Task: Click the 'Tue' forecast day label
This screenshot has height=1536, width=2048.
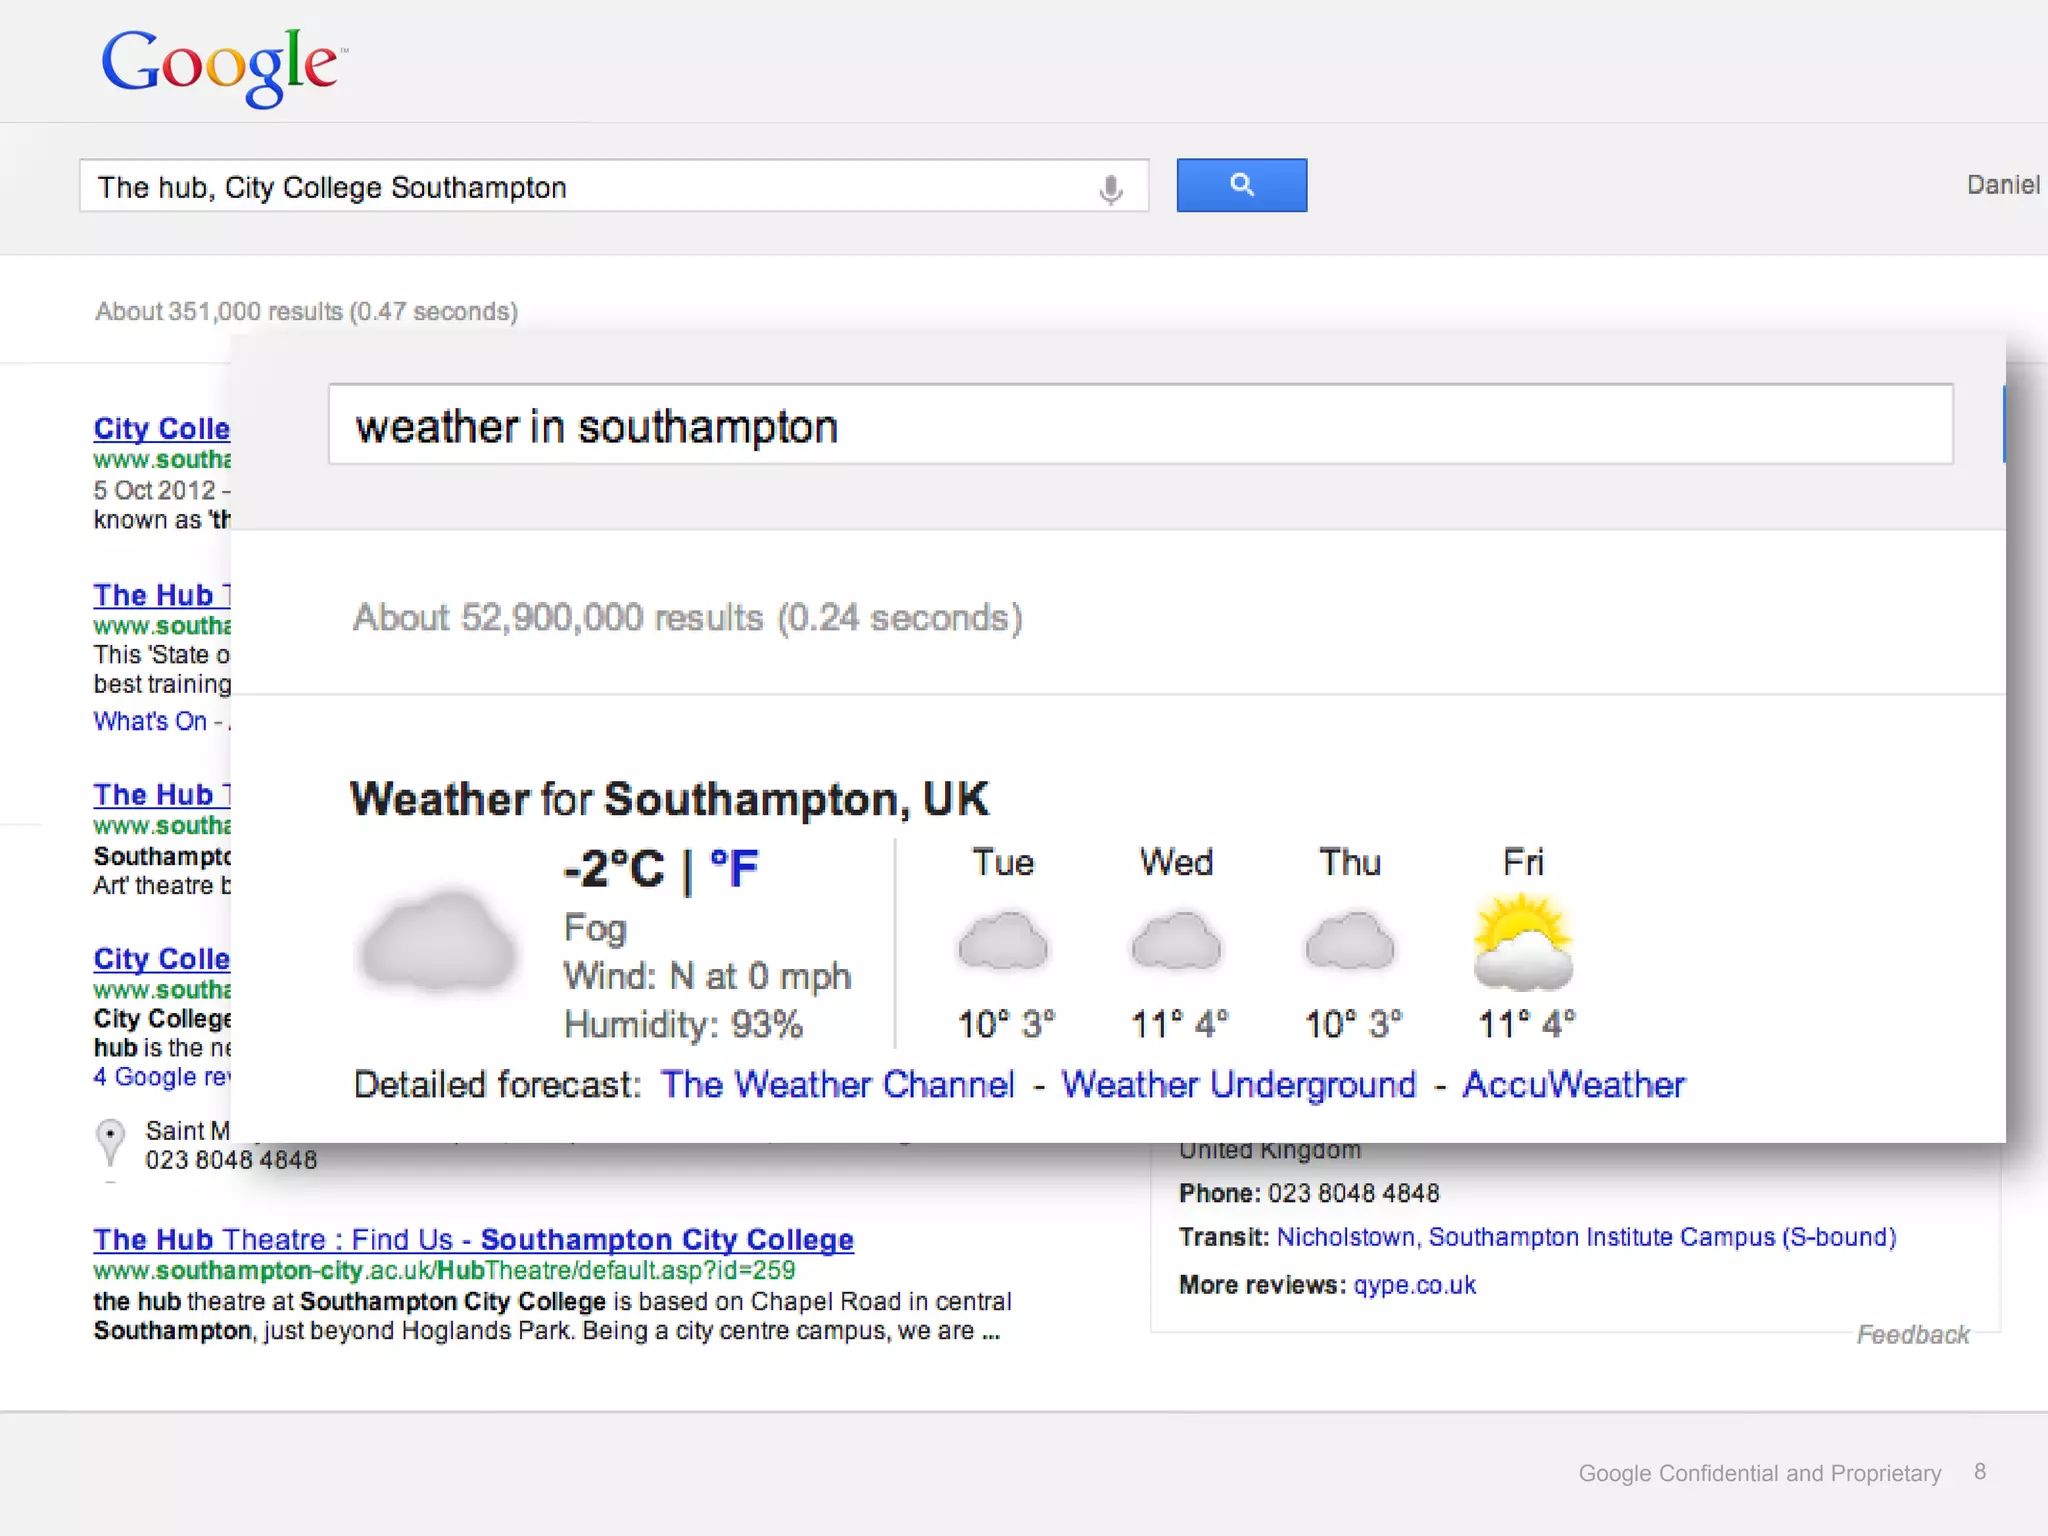Action: (x=1003, y=862)
